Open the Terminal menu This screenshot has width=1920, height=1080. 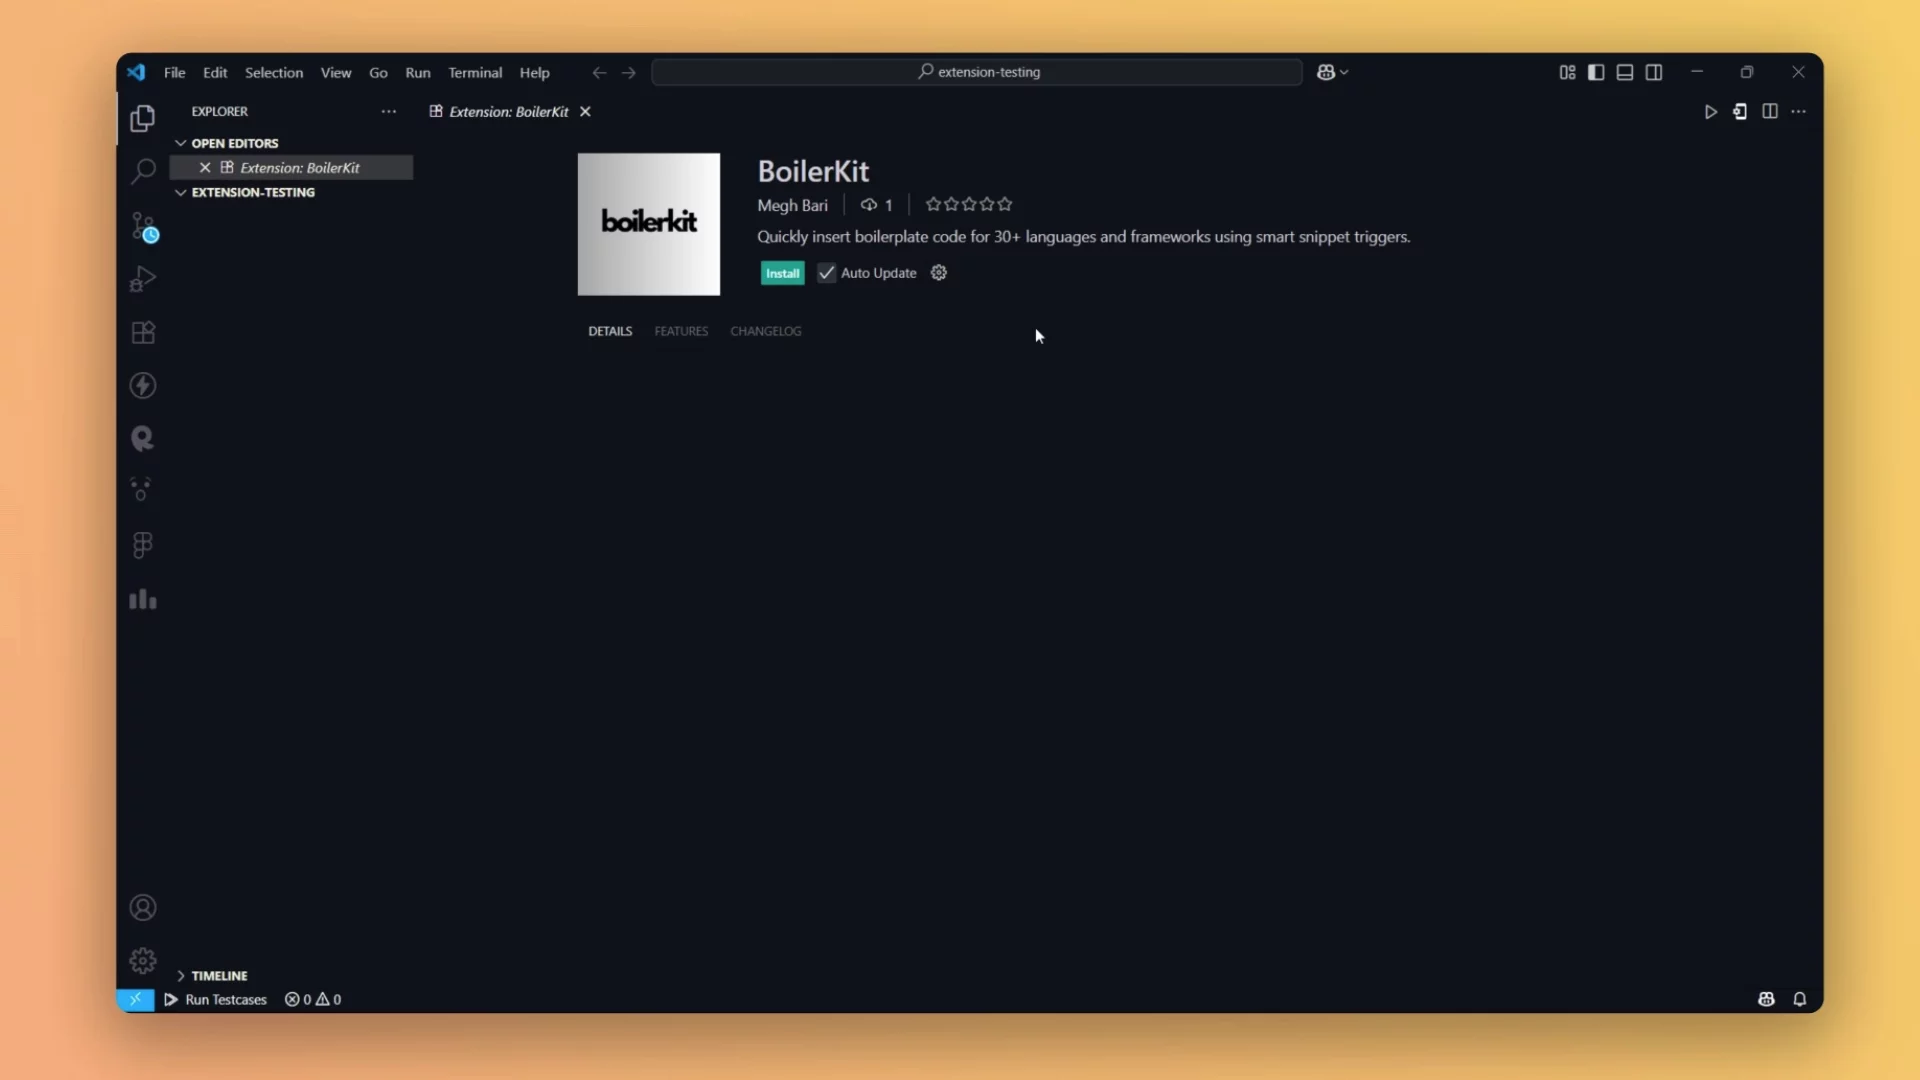(x=475, y=72)
